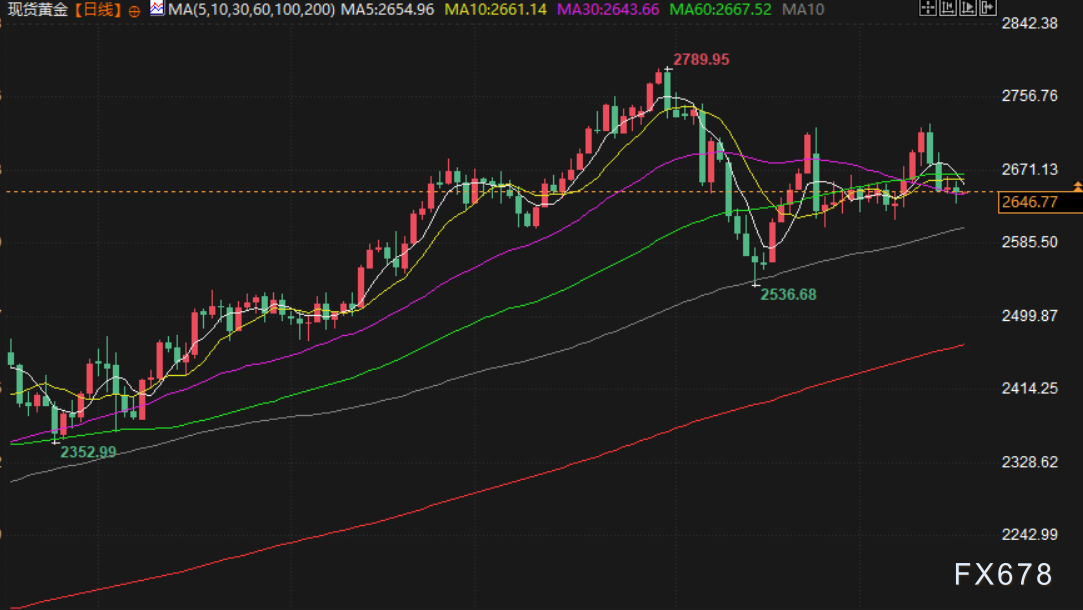Toggle the magenta MA30:2643.66 label
1083x610 pixels.
coord(608,10)
